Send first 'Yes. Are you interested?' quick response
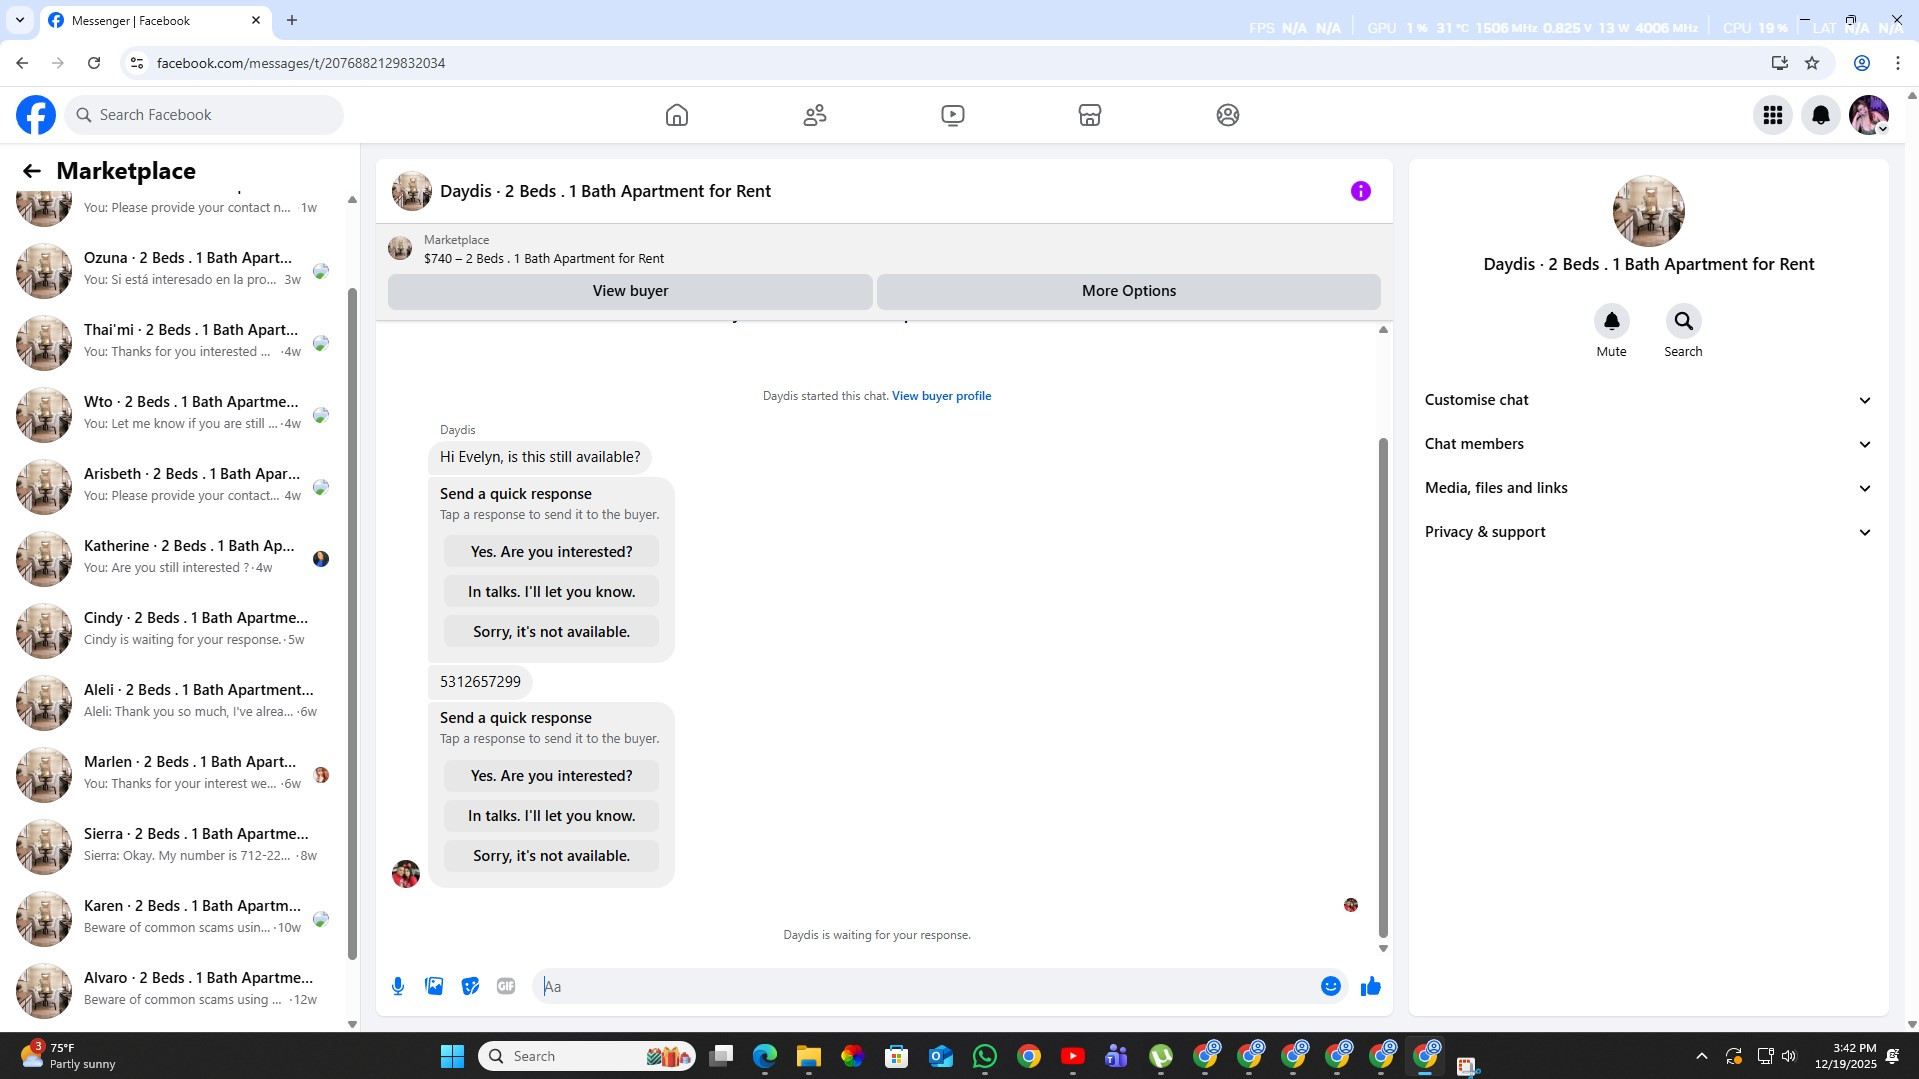1919x1079 pixels. coord(551,552)
